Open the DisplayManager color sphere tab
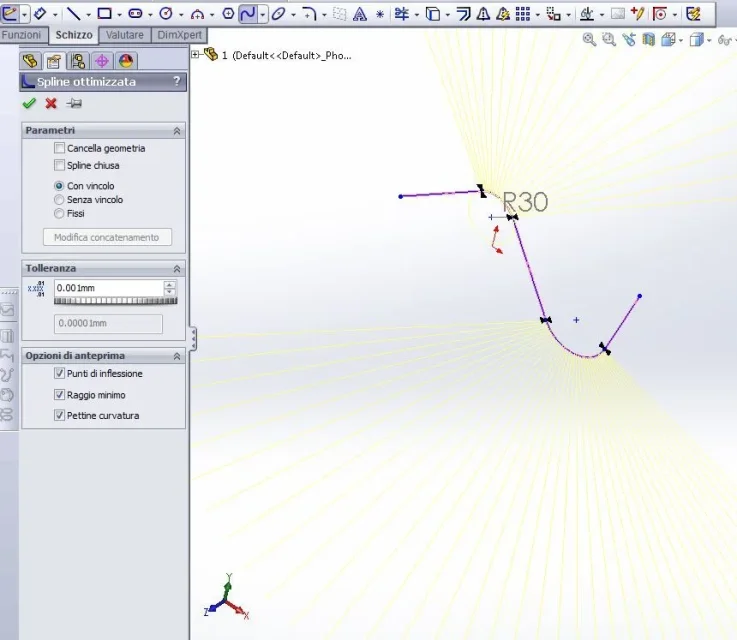This screenshot has width=737, height=640. [126, 61]
